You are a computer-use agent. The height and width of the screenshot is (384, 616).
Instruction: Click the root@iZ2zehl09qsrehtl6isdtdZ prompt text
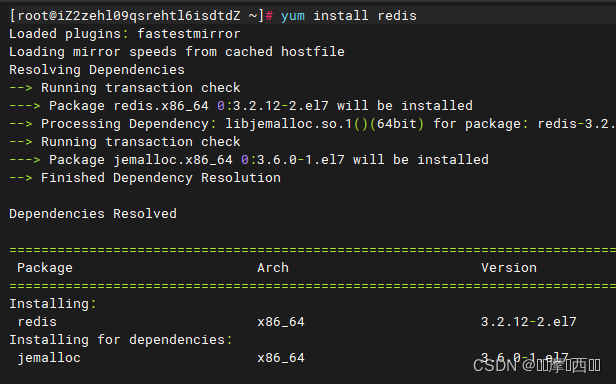[128, 16]
